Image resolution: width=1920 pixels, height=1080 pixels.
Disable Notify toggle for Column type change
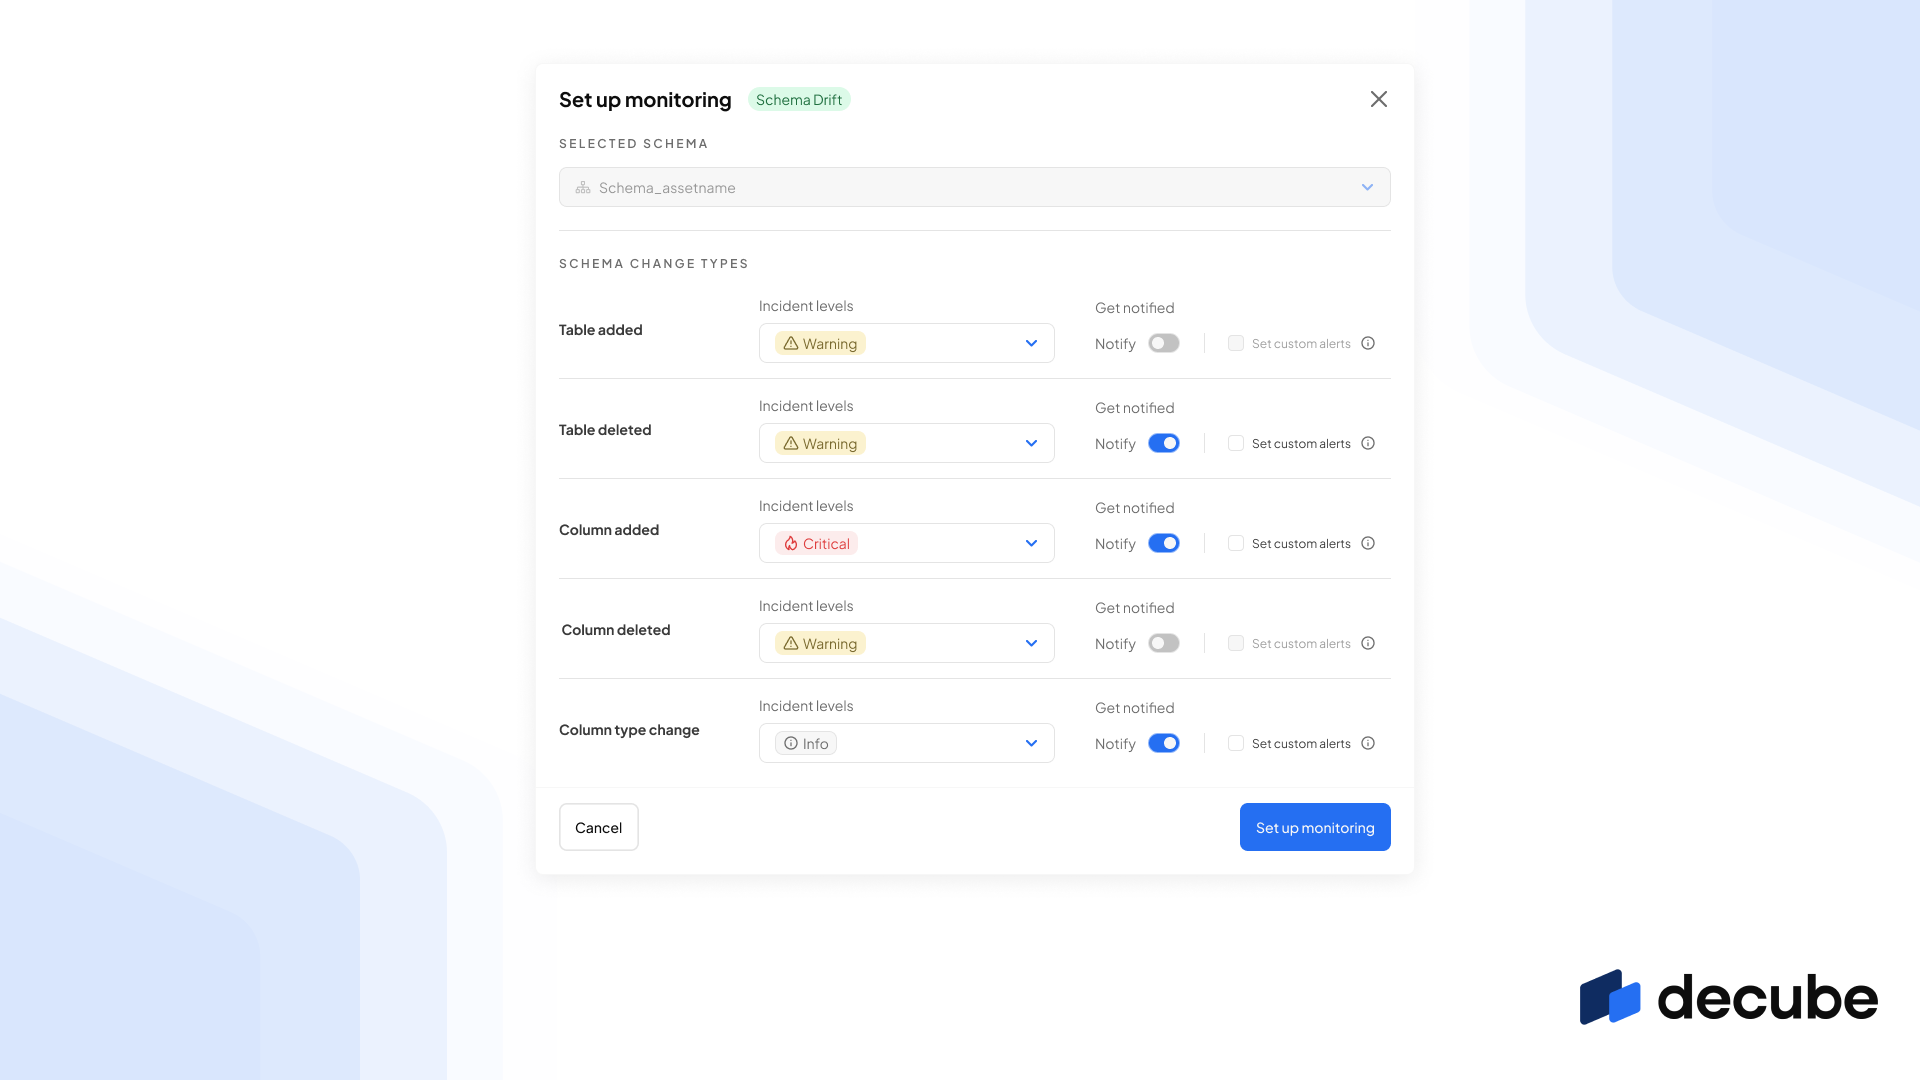[1164, 743]
